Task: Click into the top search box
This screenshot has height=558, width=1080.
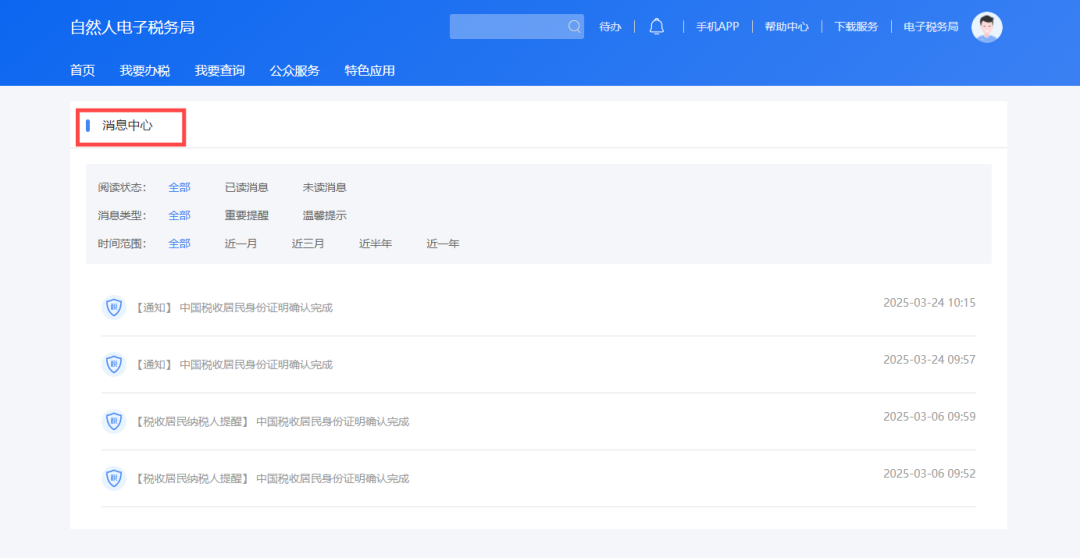Action: tap(507, 27)
